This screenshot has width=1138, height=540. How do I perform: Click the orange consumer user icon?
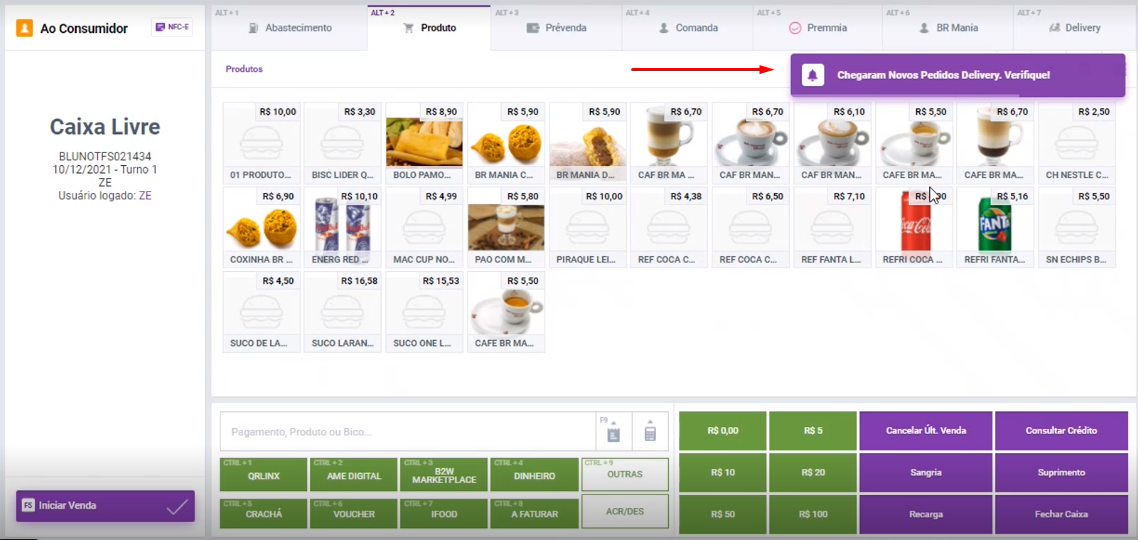(25, 28)
